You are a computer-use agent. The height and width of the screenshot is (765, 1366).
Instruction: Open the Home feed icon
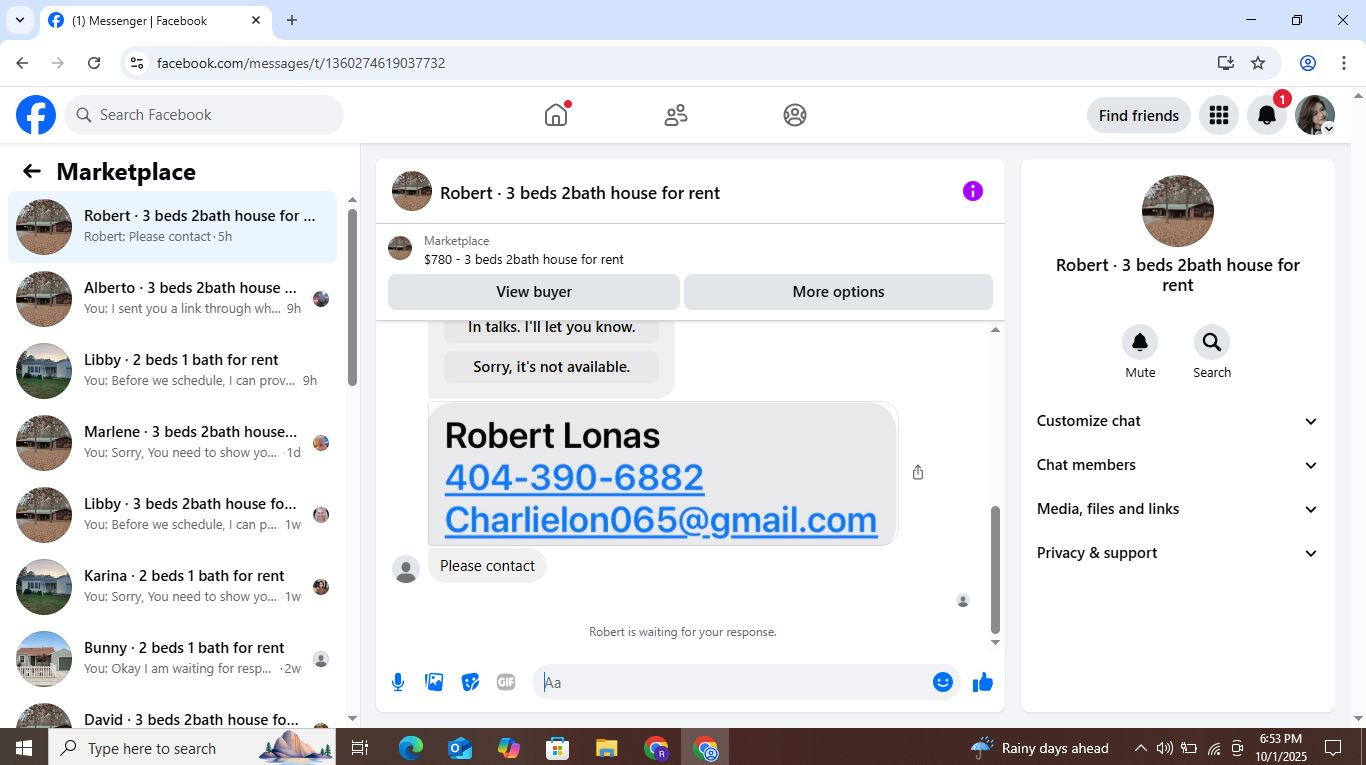tap(556, 115)
